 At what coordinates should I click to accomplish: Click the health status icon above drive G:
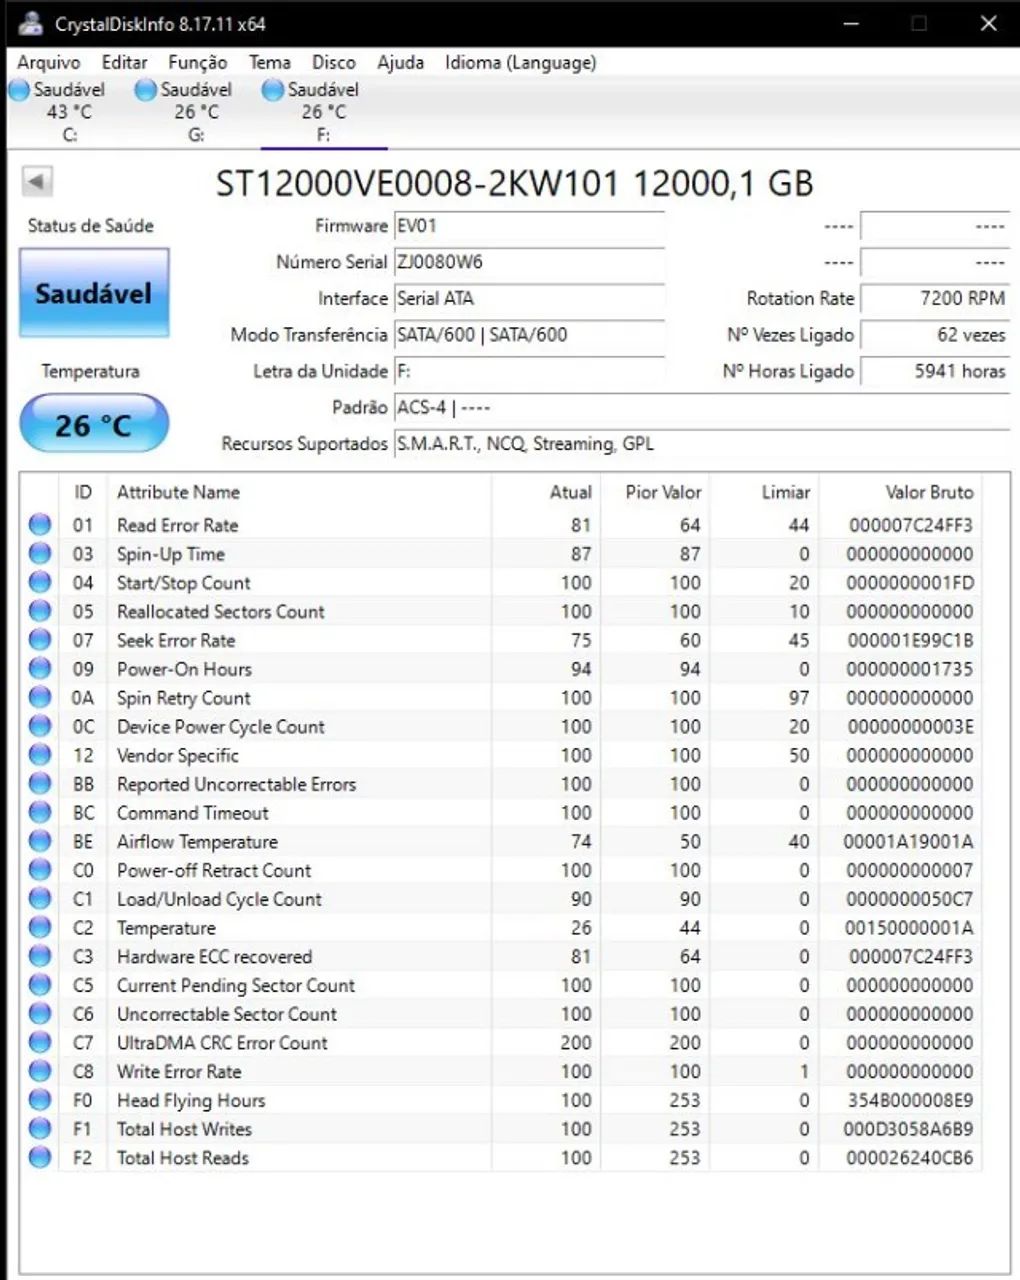coord(144,90)
